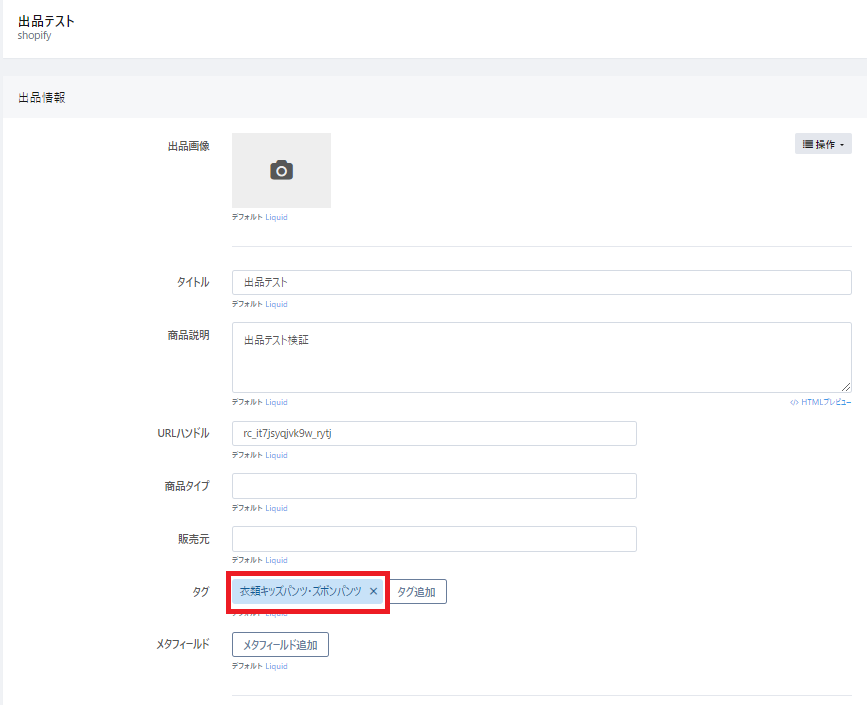Click the Liquid link under 商品タイプ
The width and height of the screenshot is (867, 705).
click(x=276, y=508)
